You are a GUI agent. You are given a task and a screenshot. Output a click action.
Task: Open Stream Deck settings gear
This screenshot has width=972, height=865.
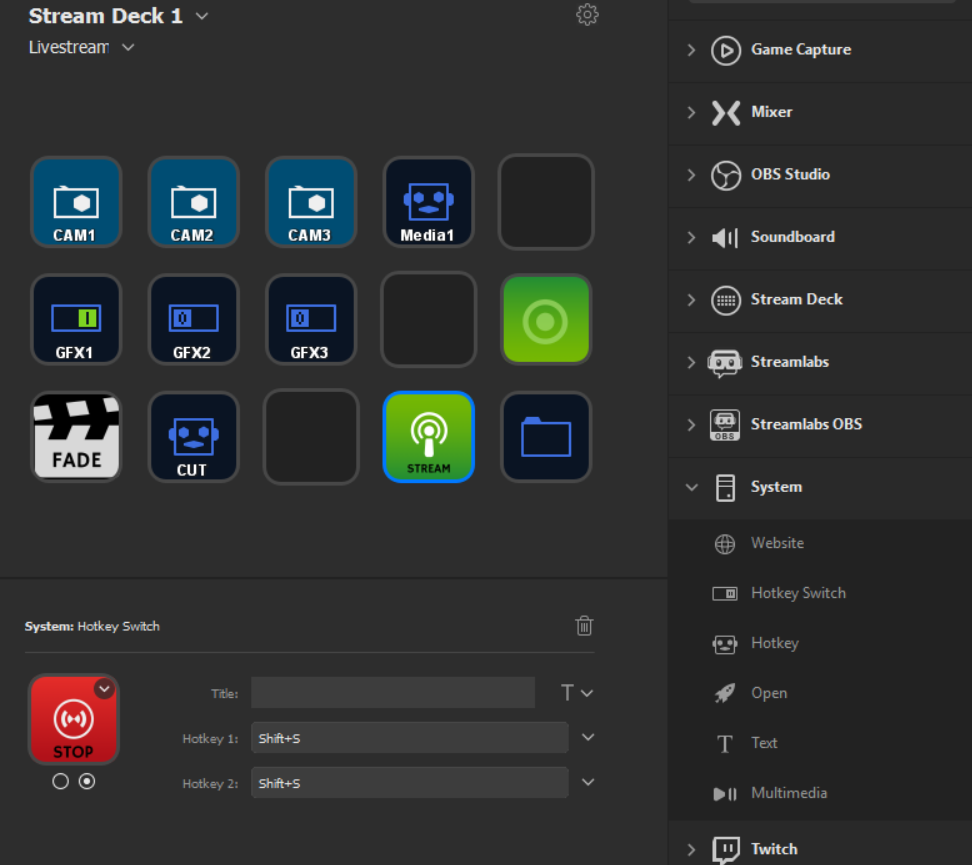pos(587,15)
